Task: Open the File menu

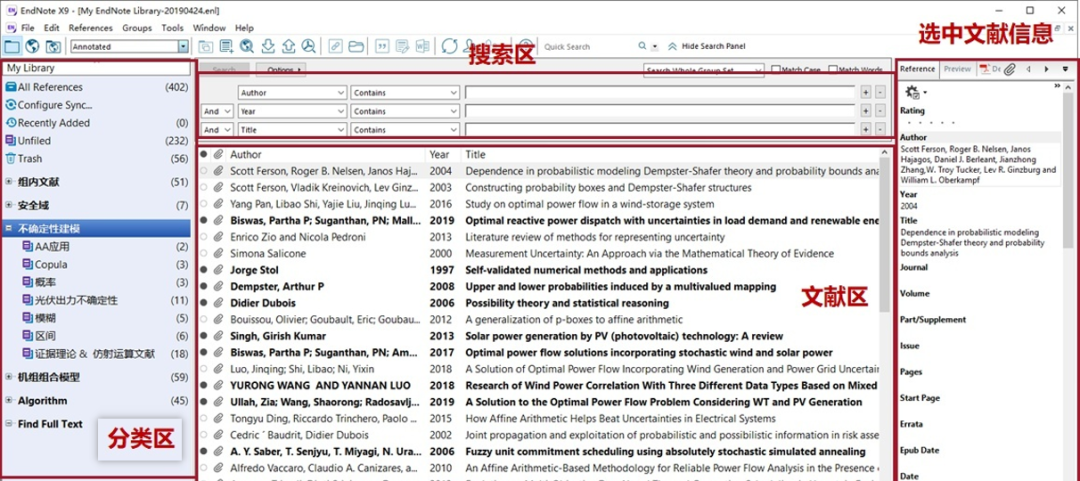Action: click(x=28, y=28)
